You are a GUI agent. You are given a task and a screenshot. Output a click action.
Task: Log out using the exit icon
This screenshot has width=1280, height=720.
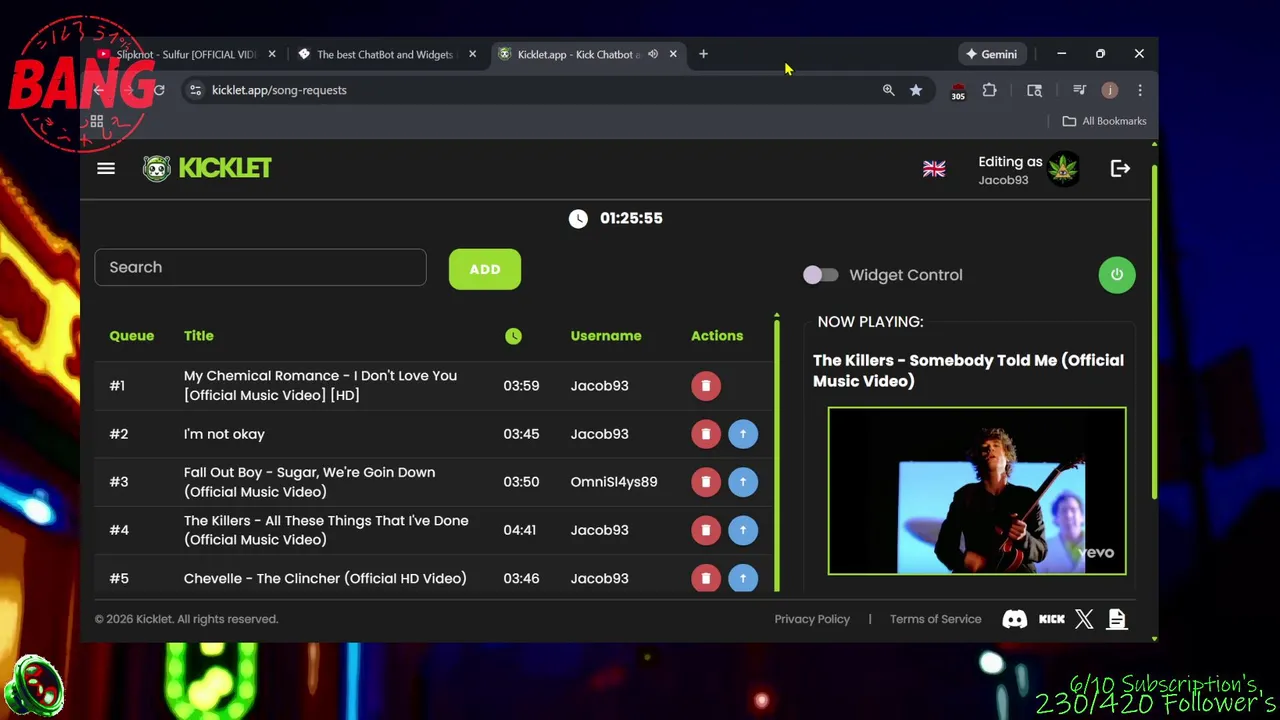click(x=1120, y=169)
